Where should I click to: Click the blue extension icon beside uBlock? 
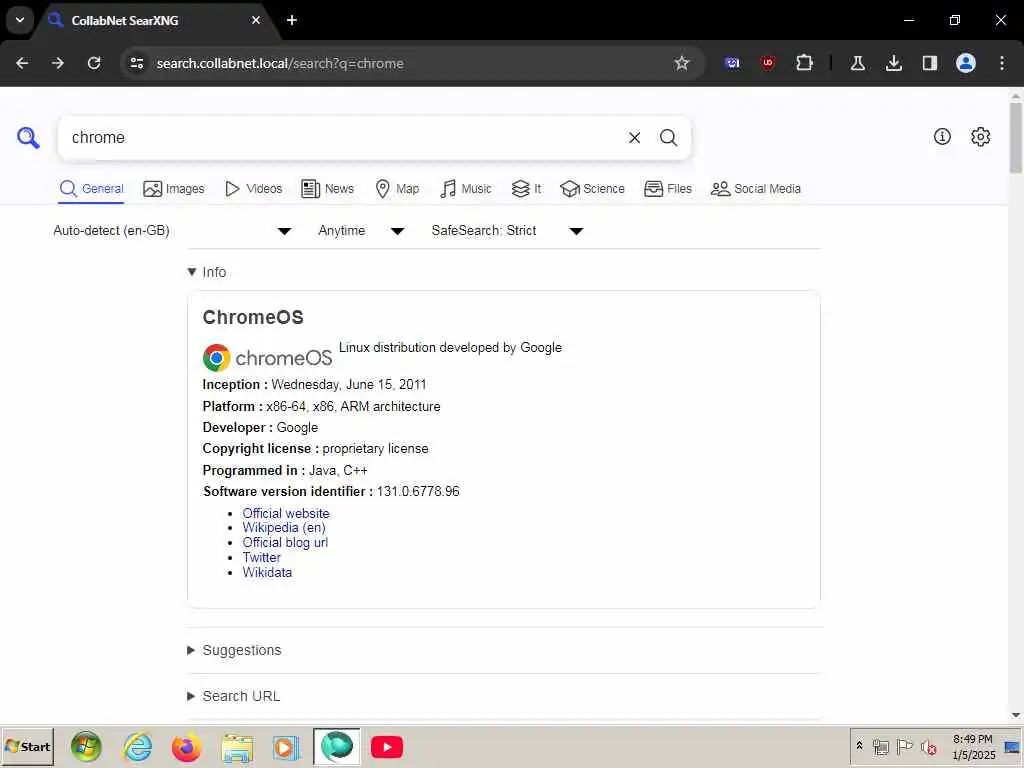pyautogui.click(x=732, y=63)
